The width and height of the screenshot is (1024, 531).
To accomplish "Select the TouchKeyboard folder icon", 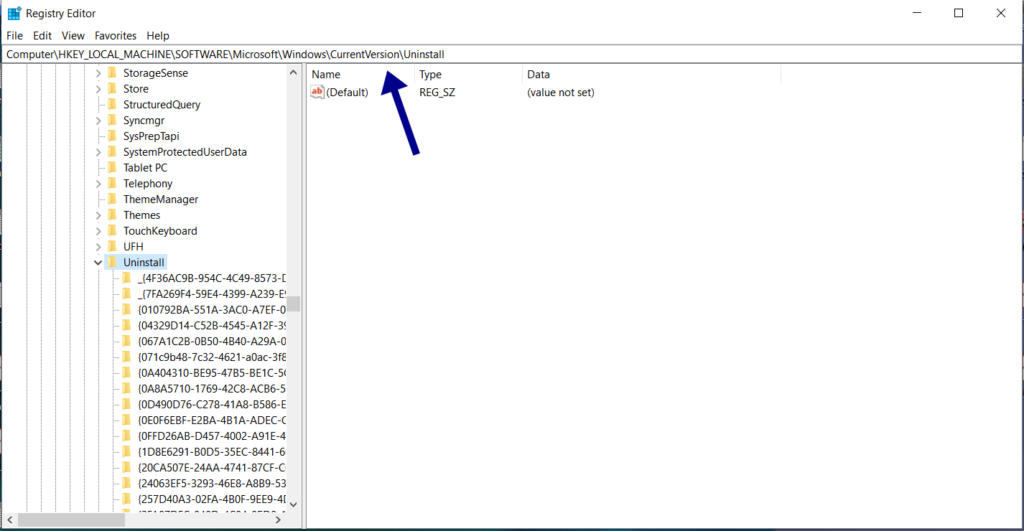I will pyautogui.click(x=112, y=231).
